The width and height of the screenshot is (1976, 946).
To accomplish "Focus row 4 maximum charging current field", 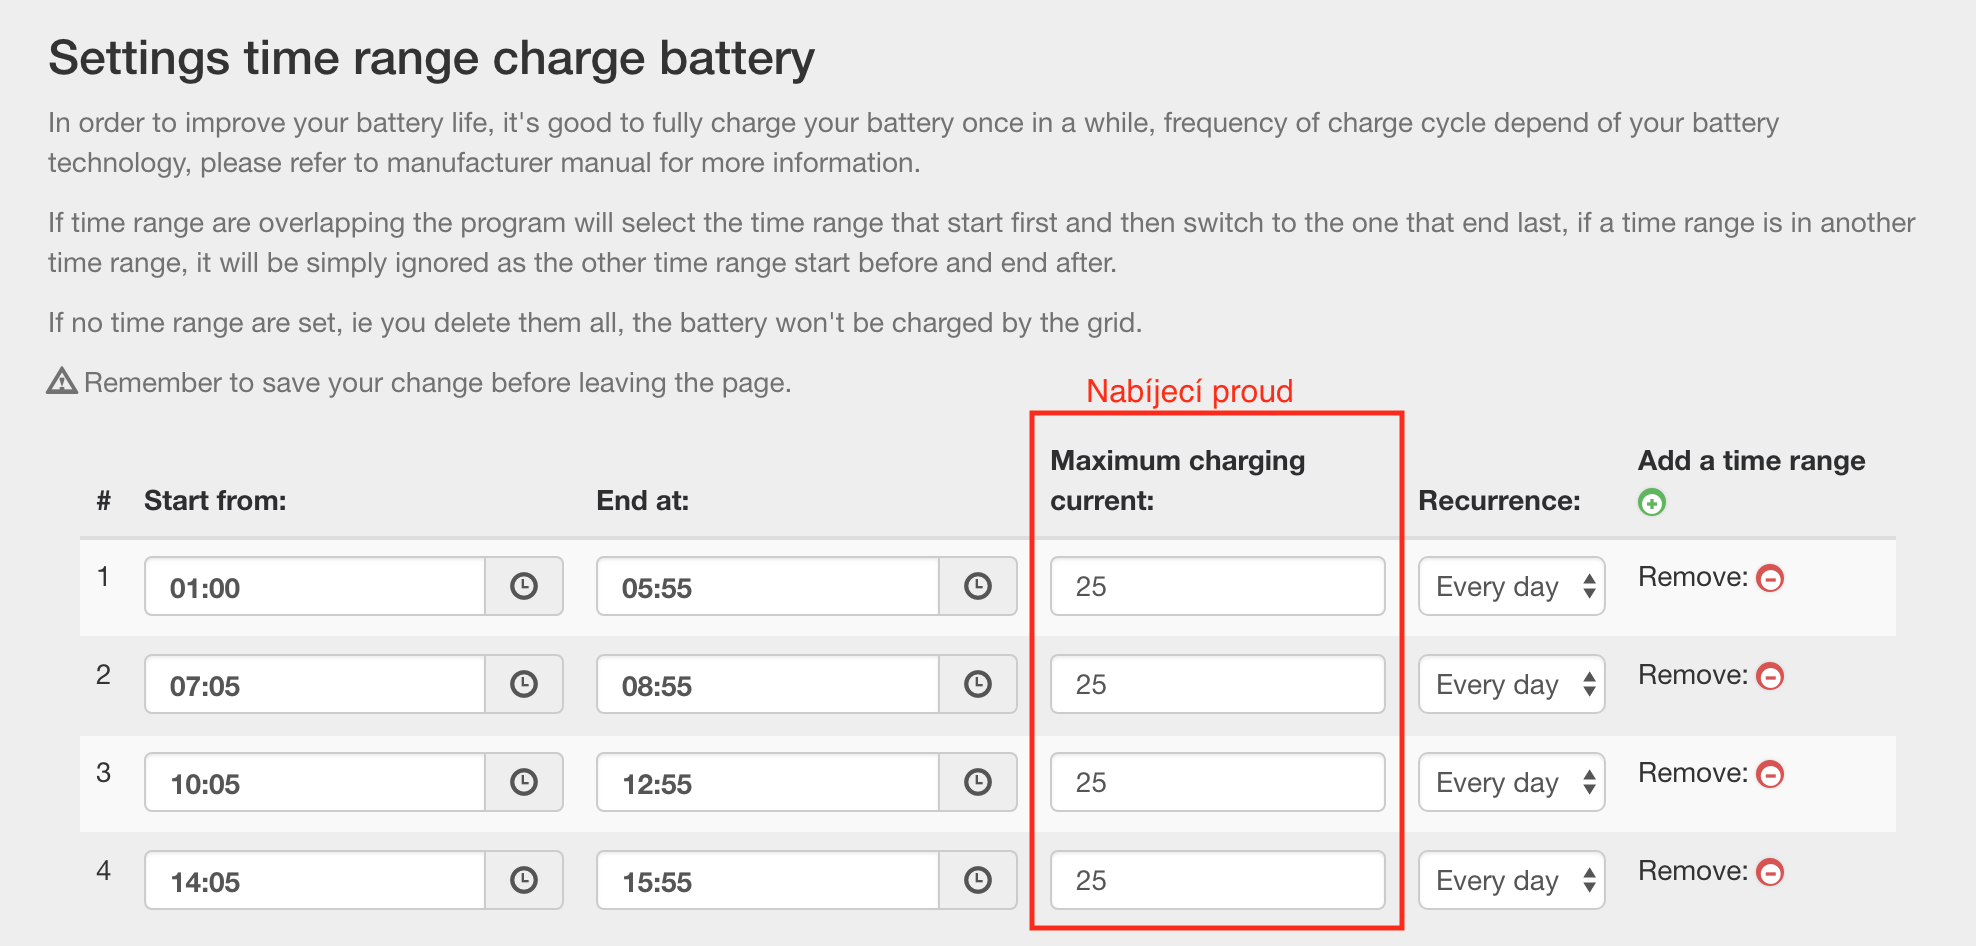I will [1217, 880].
